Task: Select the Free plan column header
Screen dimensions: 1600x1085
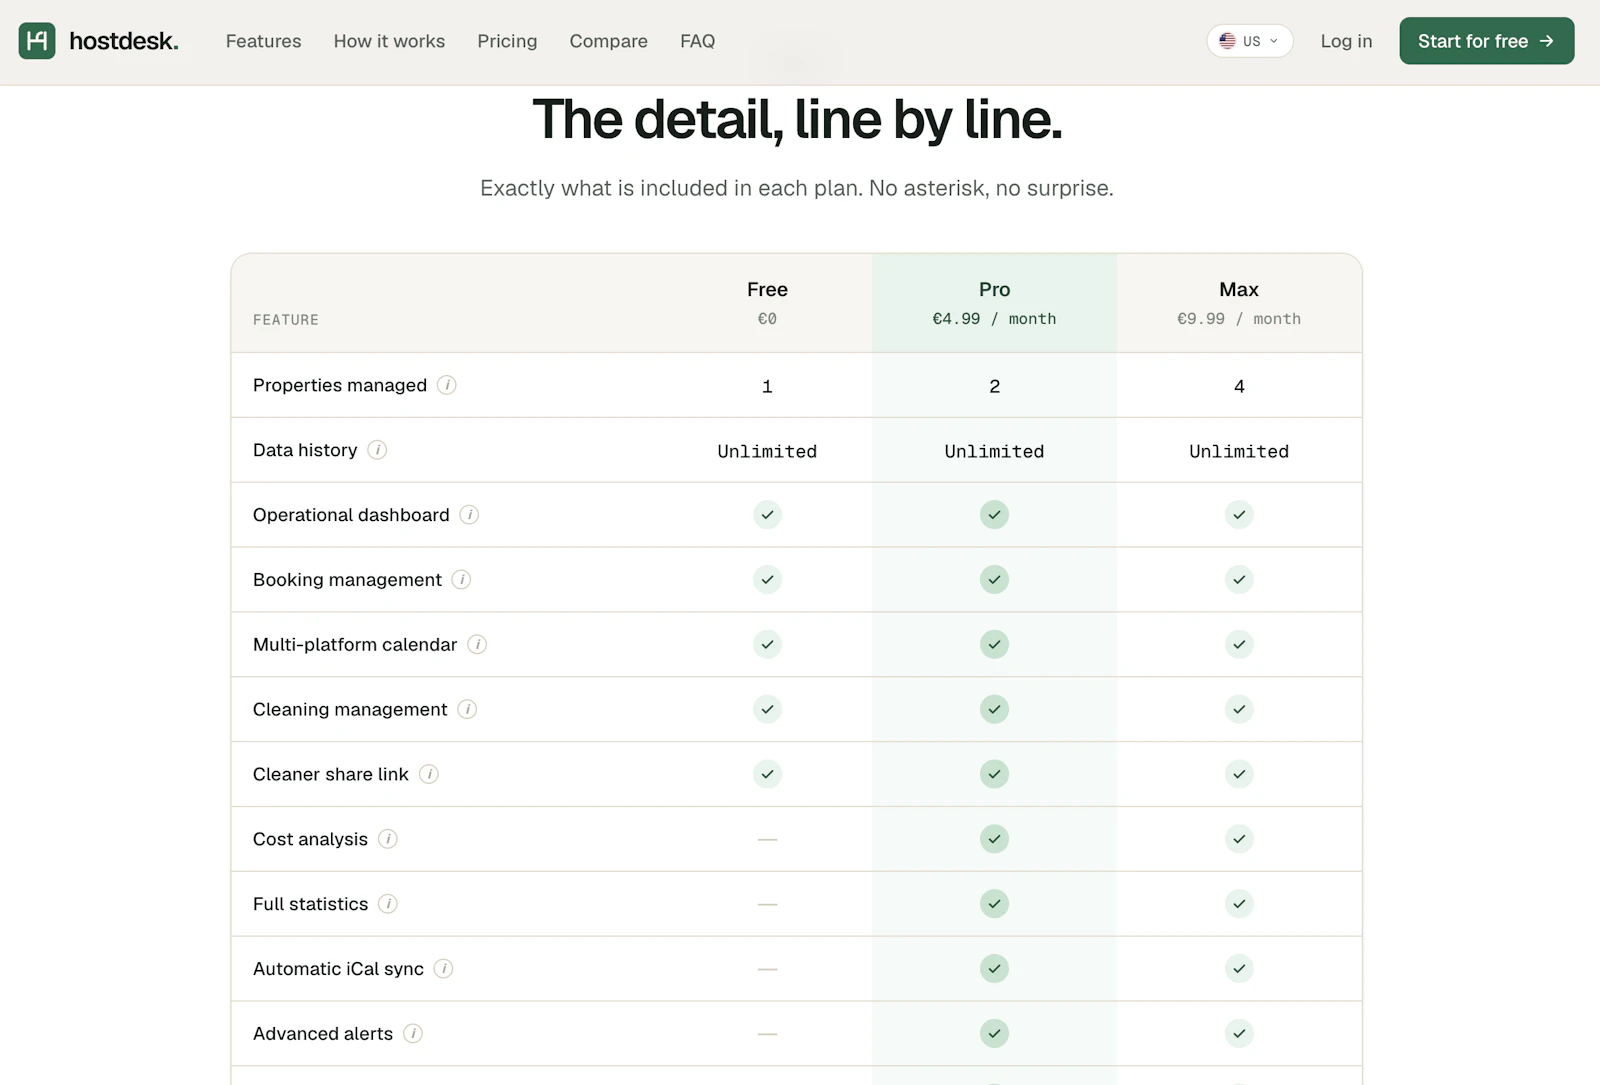Action: (x=767, y=289)
